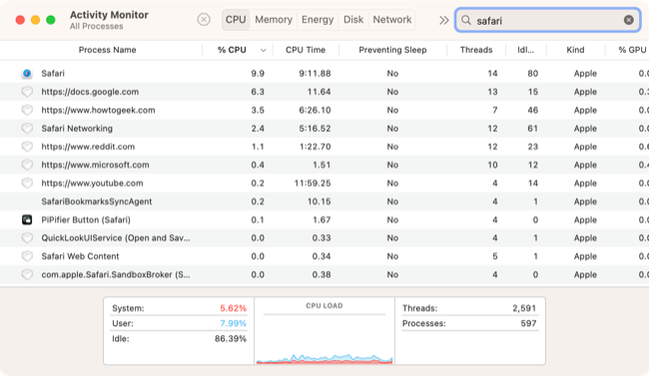Click the PiPifier Button black app icon
This screenshot has width=649, height=376.
pos(27,219)
